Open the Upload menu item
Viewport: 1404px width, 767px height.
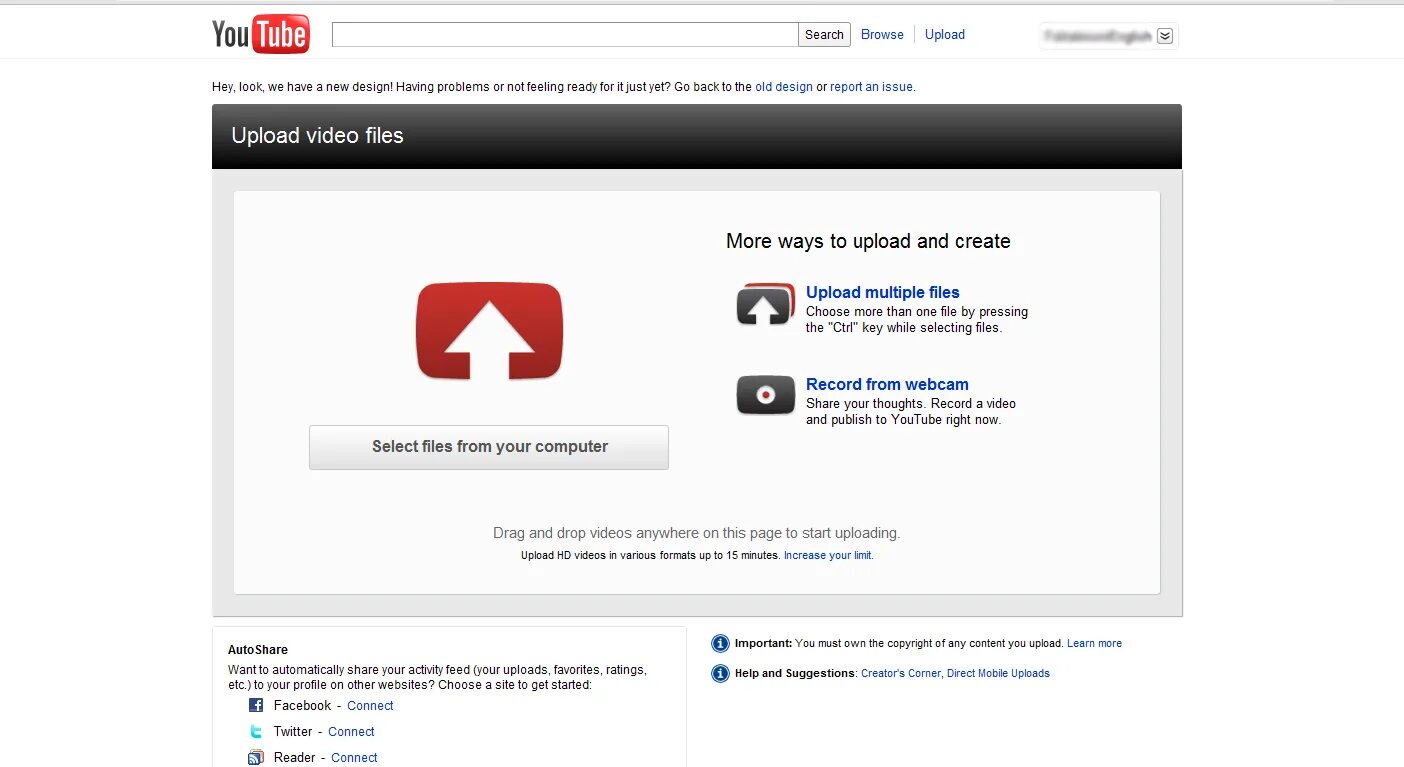point(945,34)
